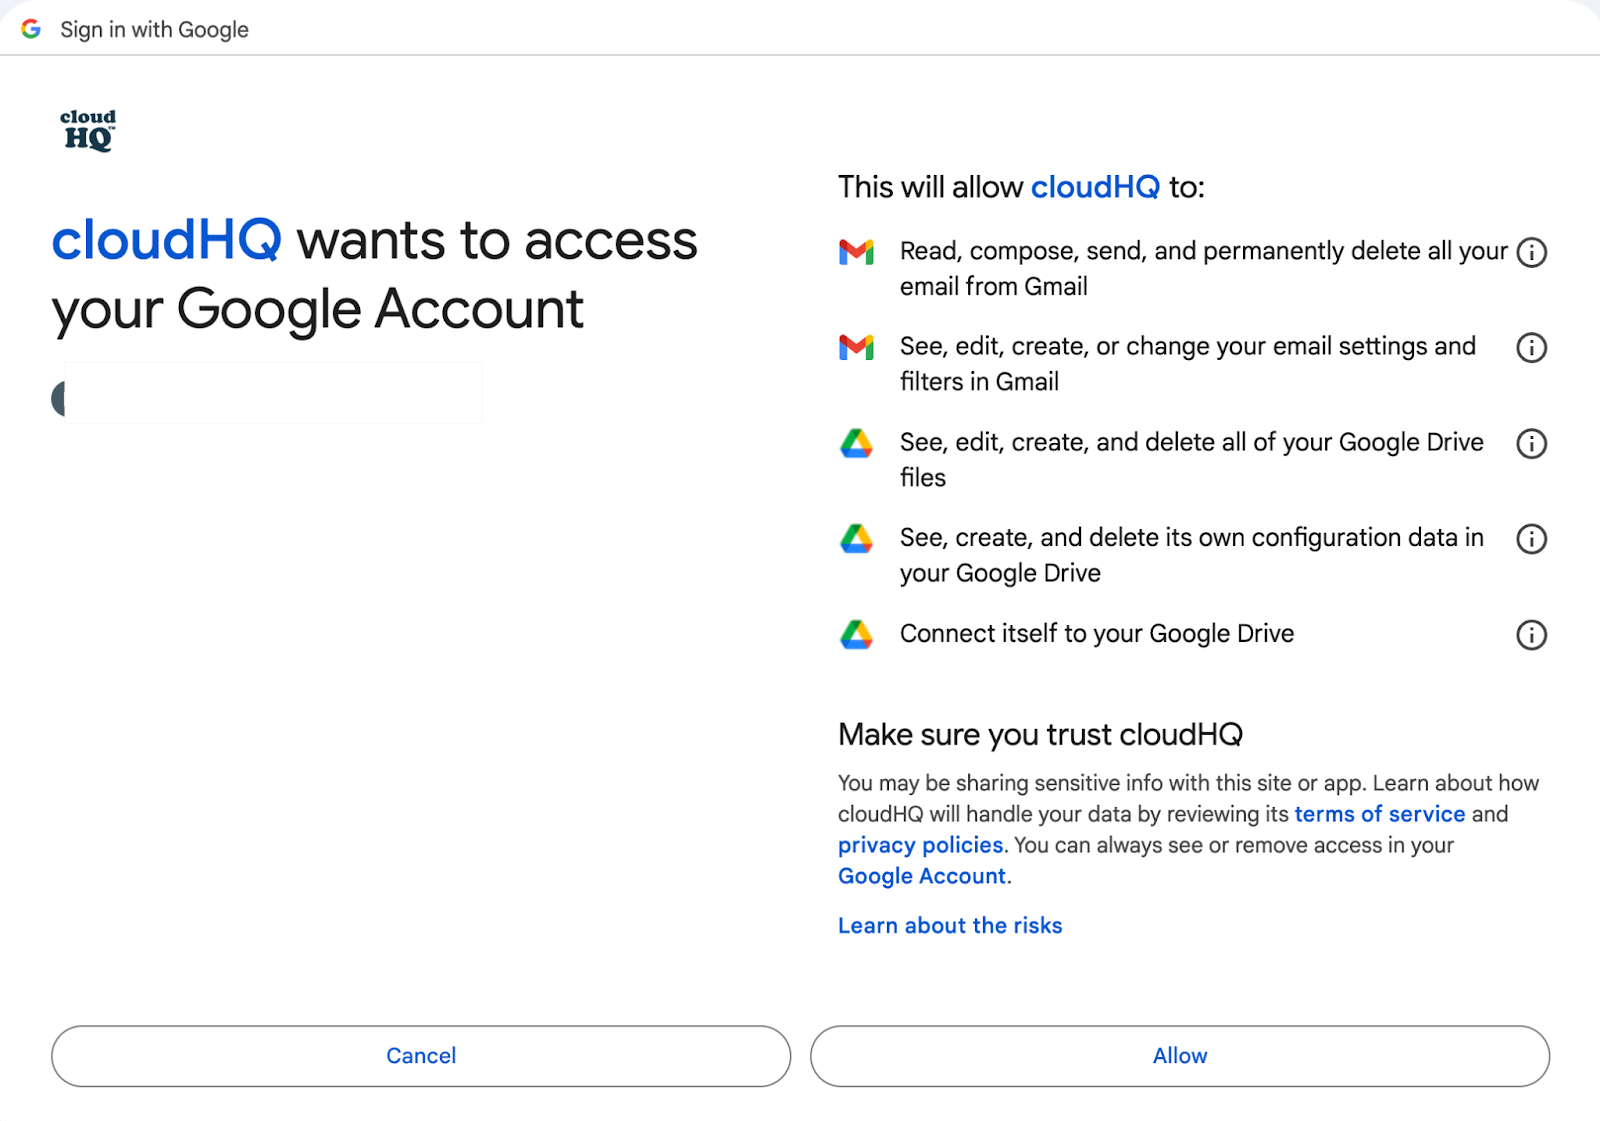1600x1121 pixels.
Task: Open the privacy policies link
Action: 920,845
